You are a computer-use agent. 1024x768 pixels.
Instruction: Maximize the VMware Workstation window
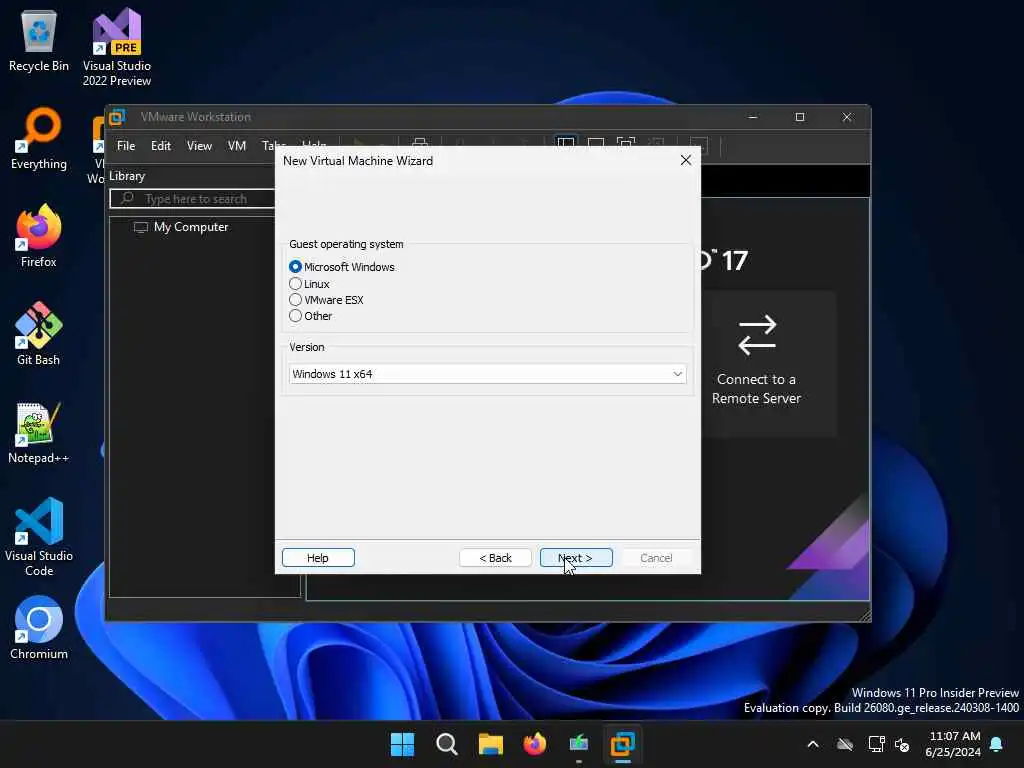pyautogui.click(x=800, y=117)
